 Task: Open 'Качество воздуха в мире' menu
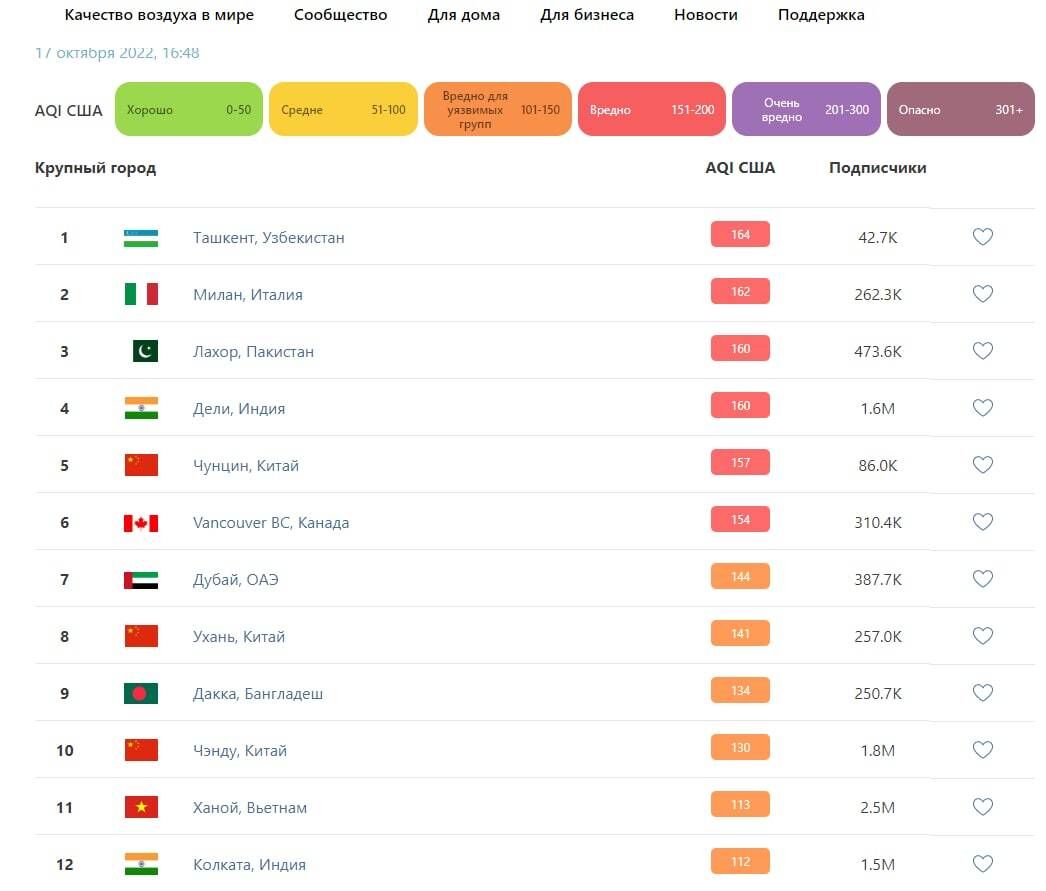[159, 15]
